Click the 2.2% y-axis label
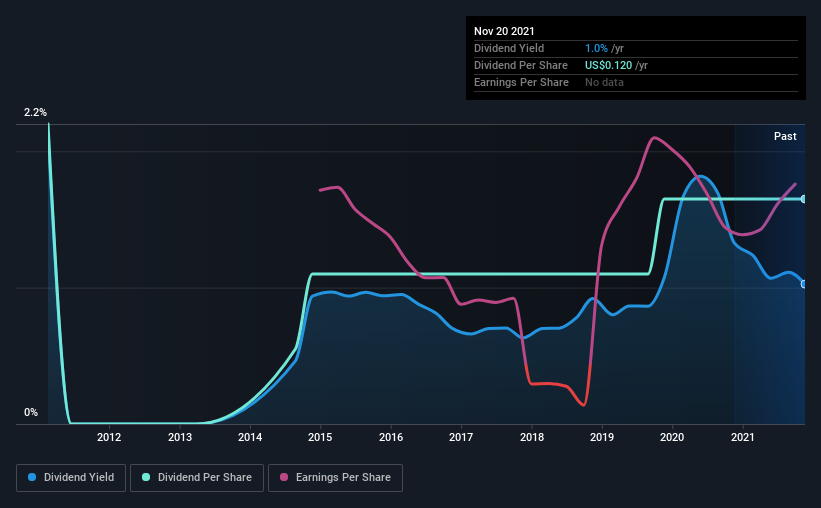The width and height of the screenshot is (821, 508). click(x=35, y=113)
